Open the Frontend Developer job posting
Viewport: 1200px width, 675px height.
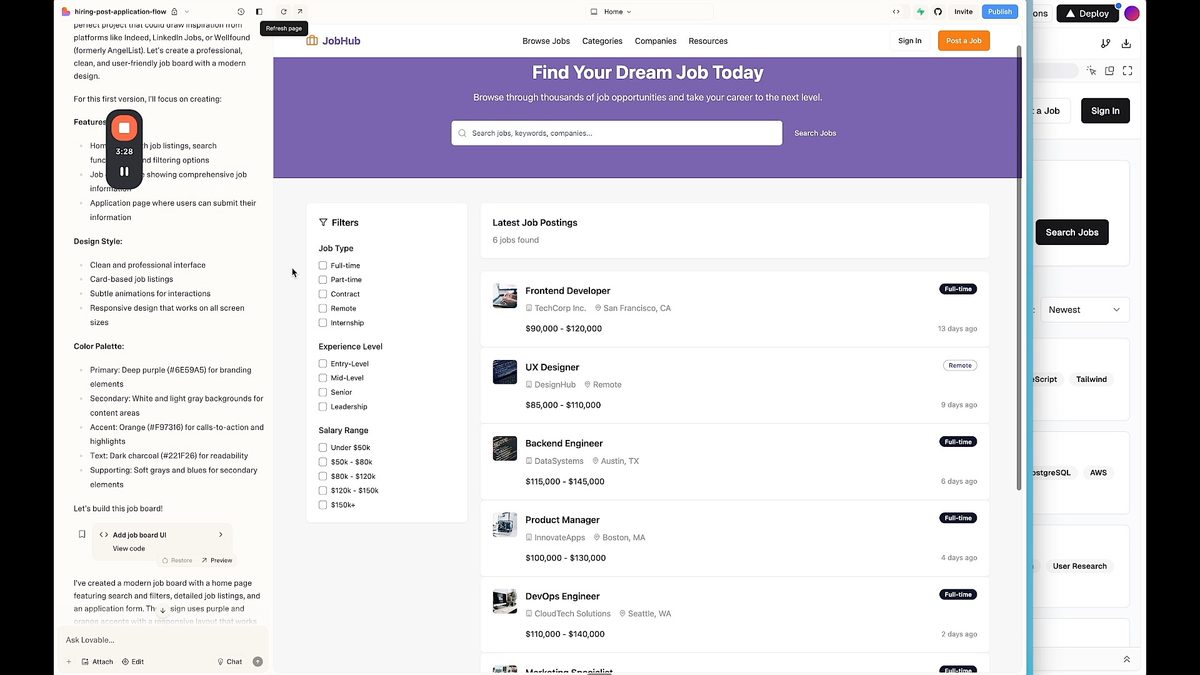point(567,291)
